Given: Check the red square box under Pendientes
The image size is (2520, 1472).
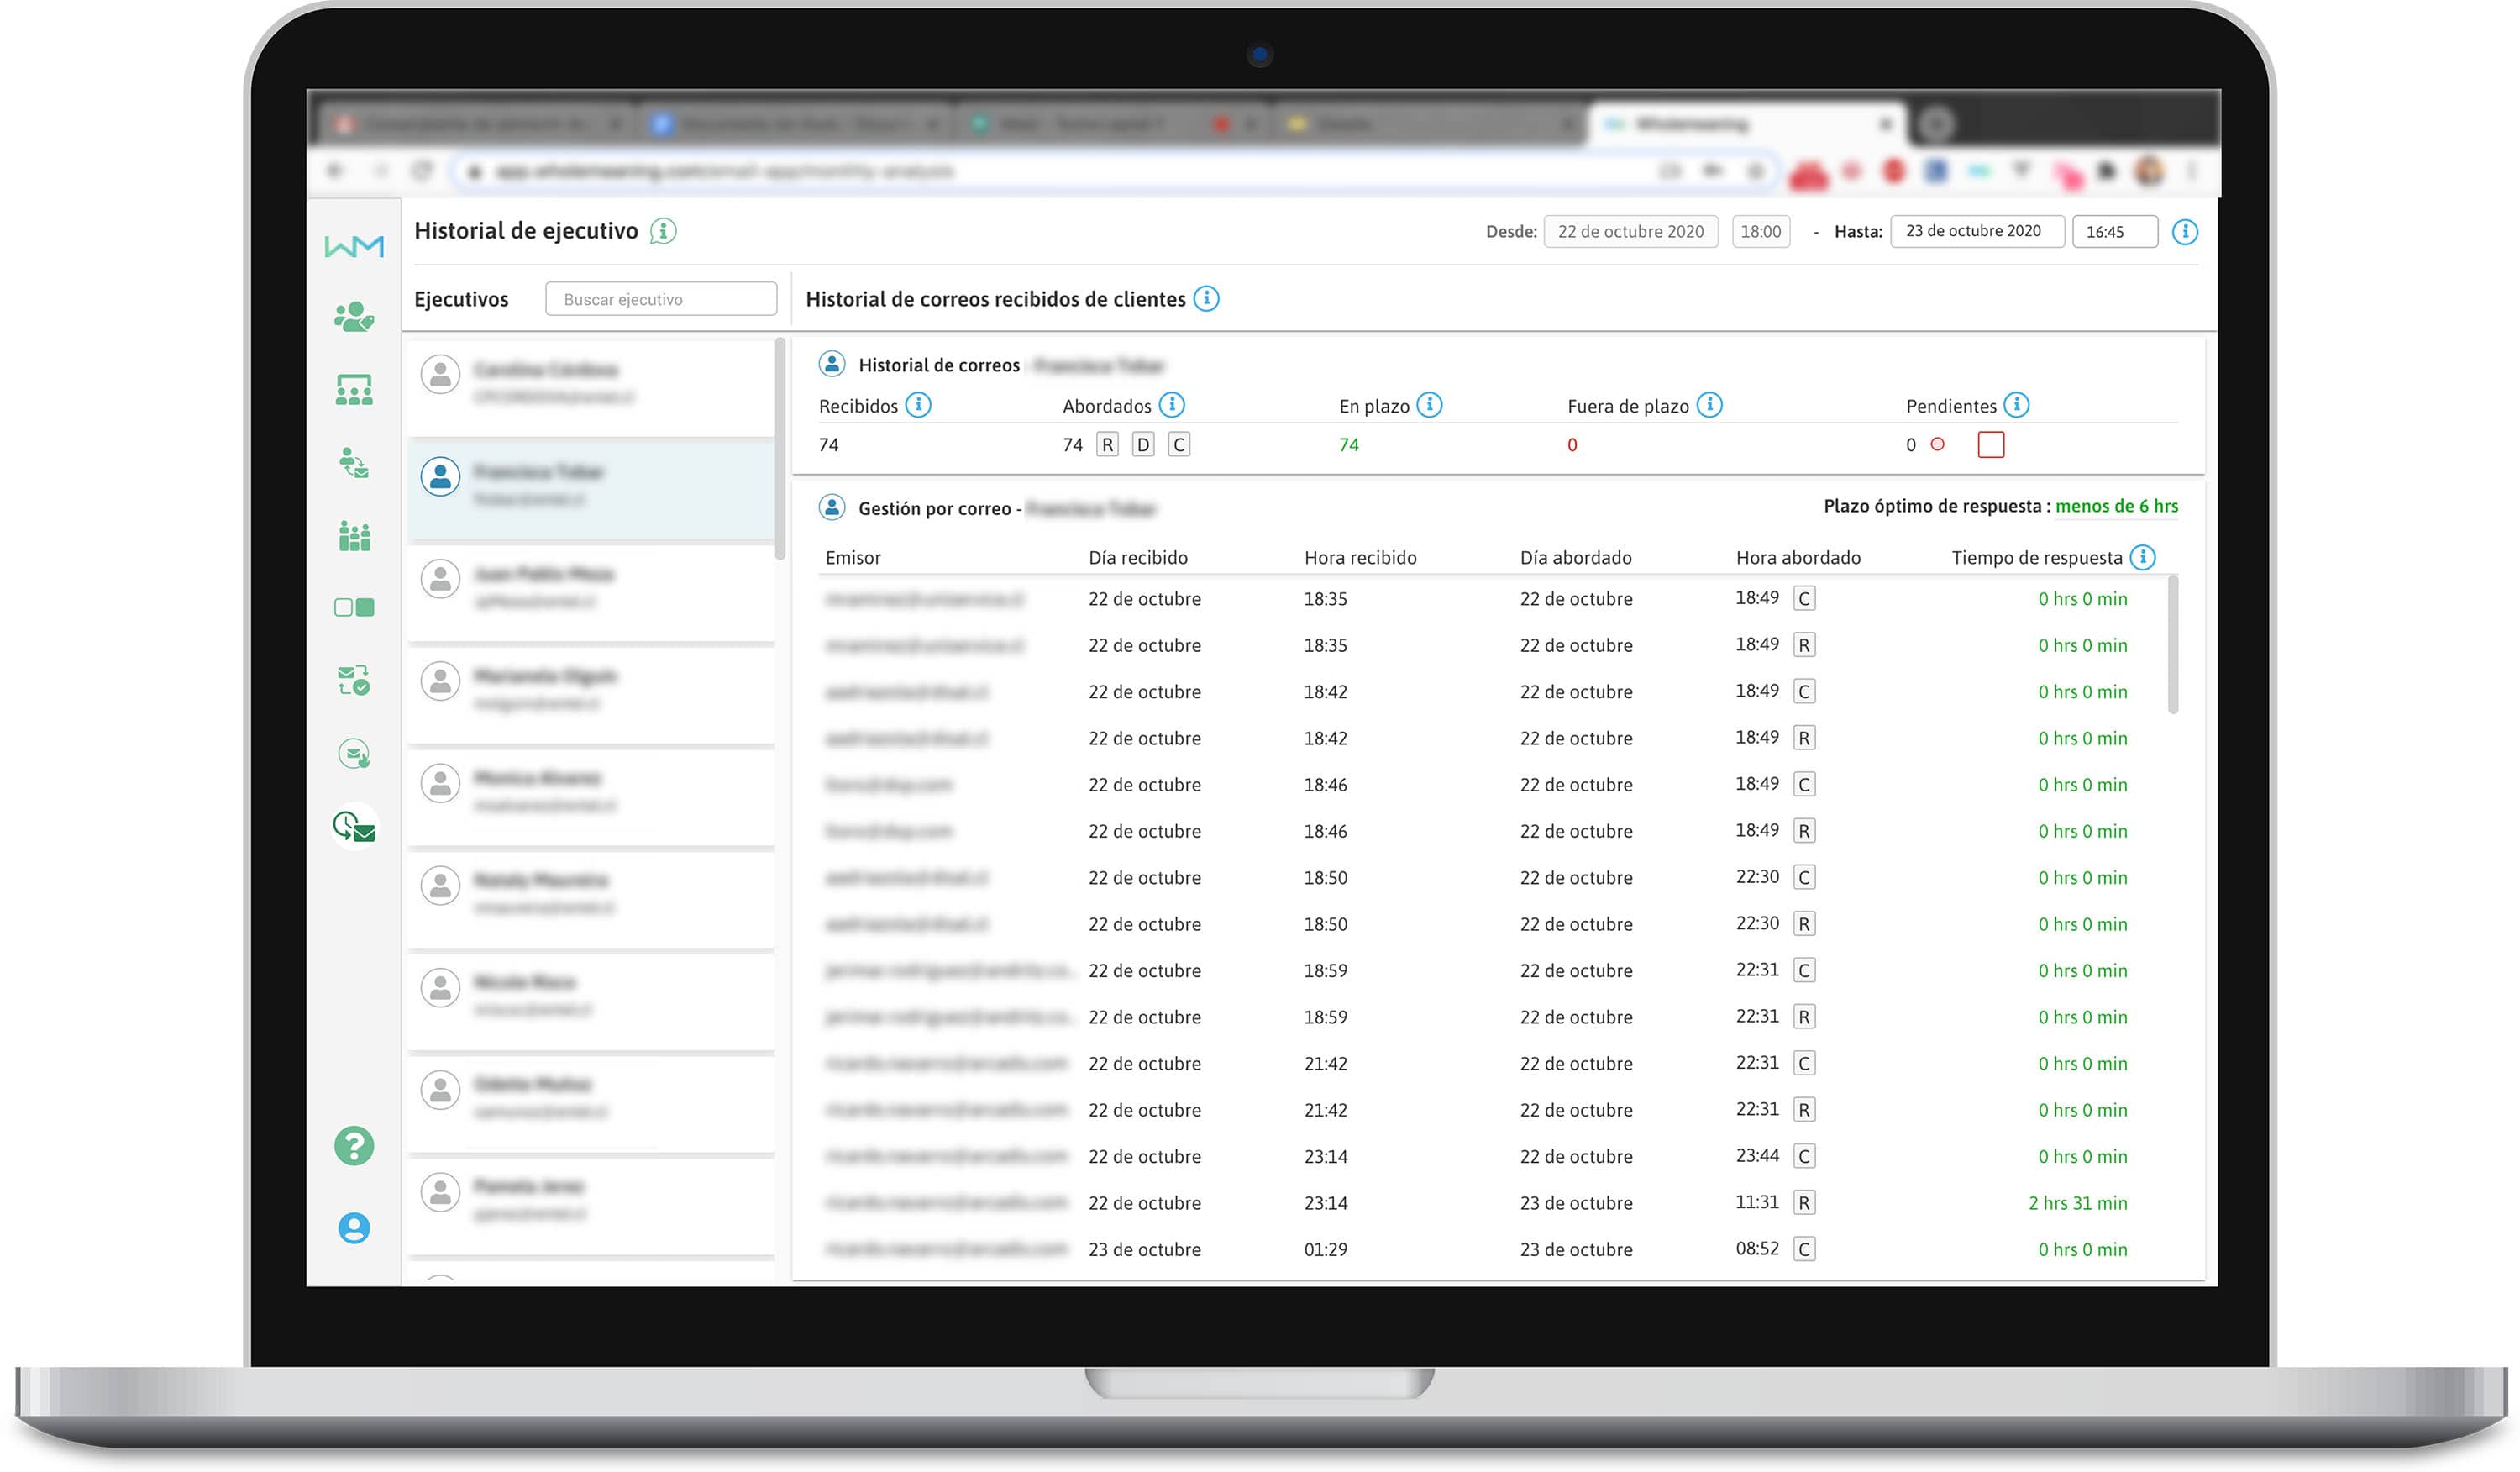Looking at the screenshot, I should tap(1990, 445).
